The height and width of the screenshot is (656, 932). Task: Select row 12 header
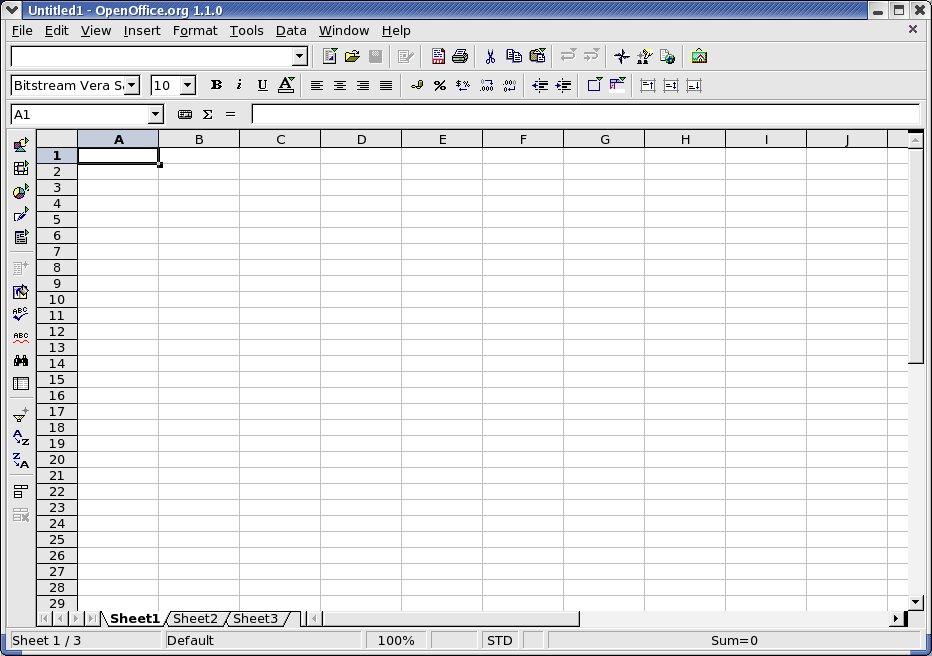57,332
